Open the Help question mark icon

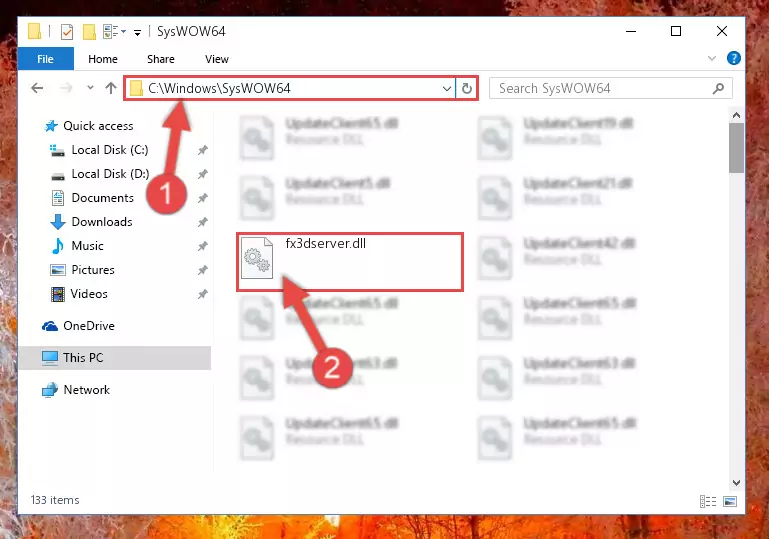click(734, 58)
